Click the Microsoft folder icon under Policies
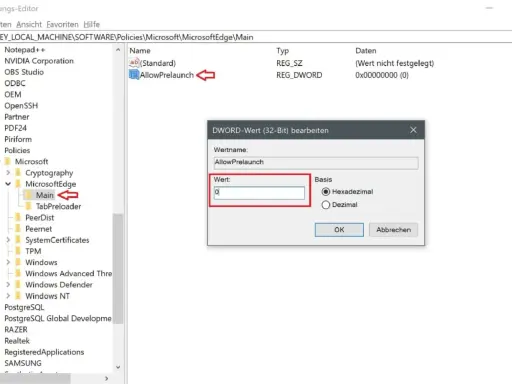This screenshot has height=384, width=512. click(7, 161)
